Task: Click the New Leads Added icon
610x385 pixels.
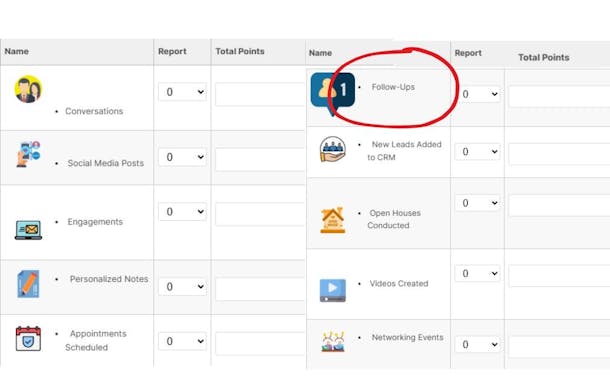Action: (x=333, y=149)
